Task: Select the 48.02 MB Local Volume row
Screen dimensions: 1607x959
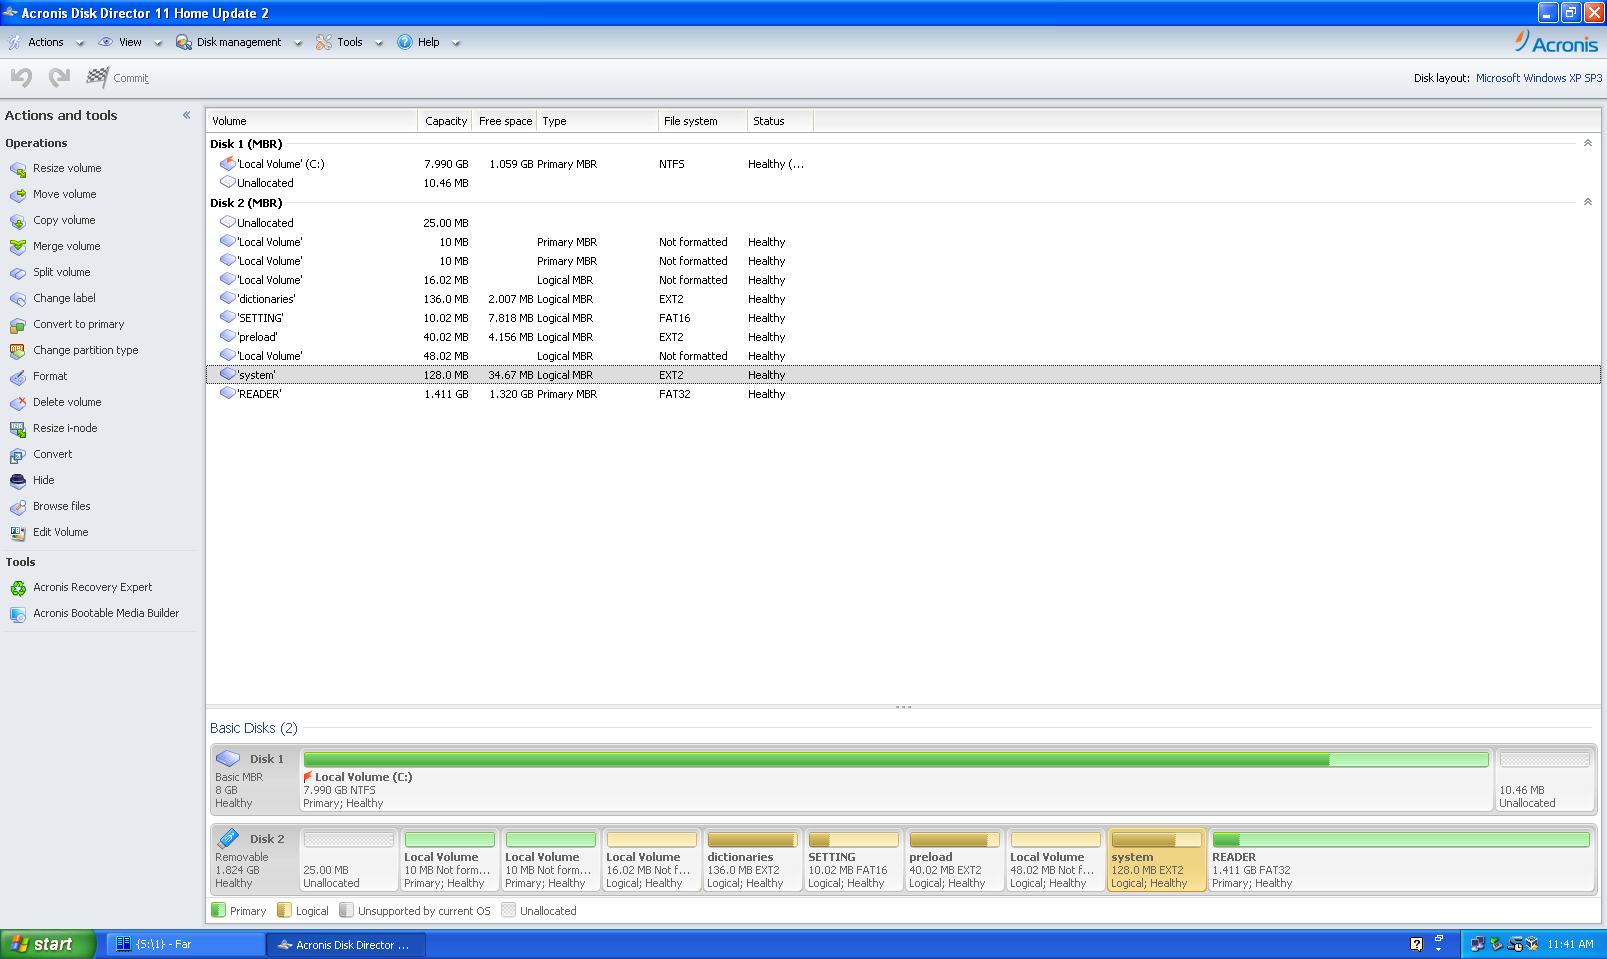Action: pyautogui.click(x=903, y=356)
